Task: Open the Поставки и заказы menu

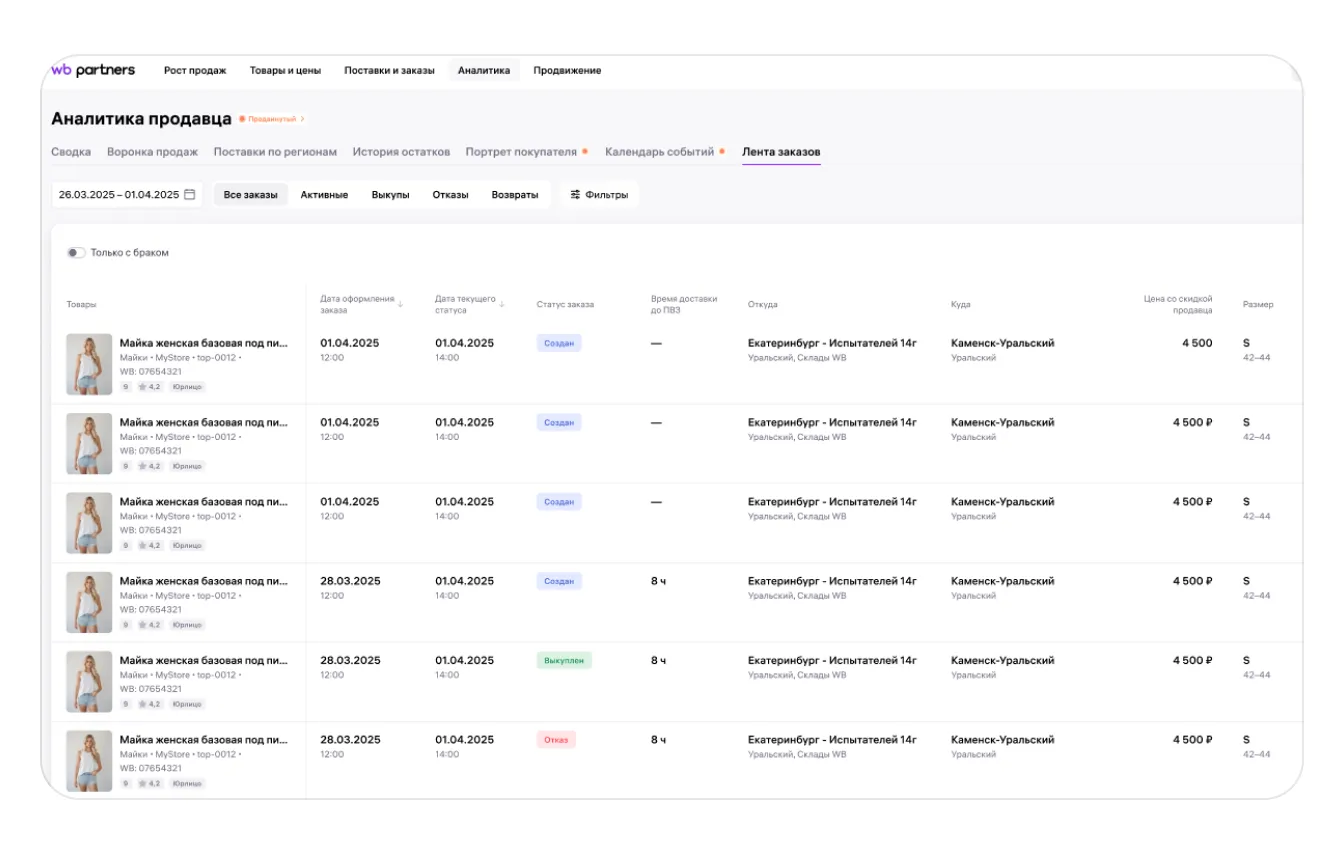Action: coord(389,71)
